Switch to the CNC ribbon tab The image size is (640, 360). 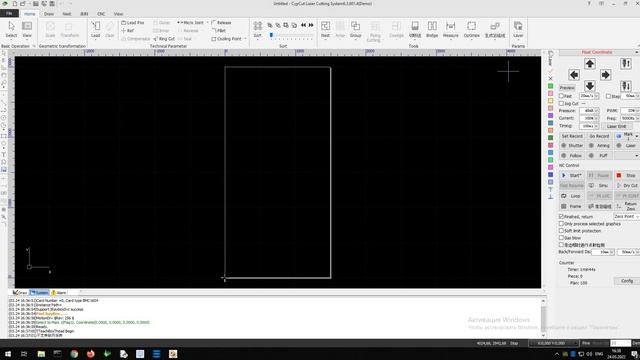pos(101,14)
